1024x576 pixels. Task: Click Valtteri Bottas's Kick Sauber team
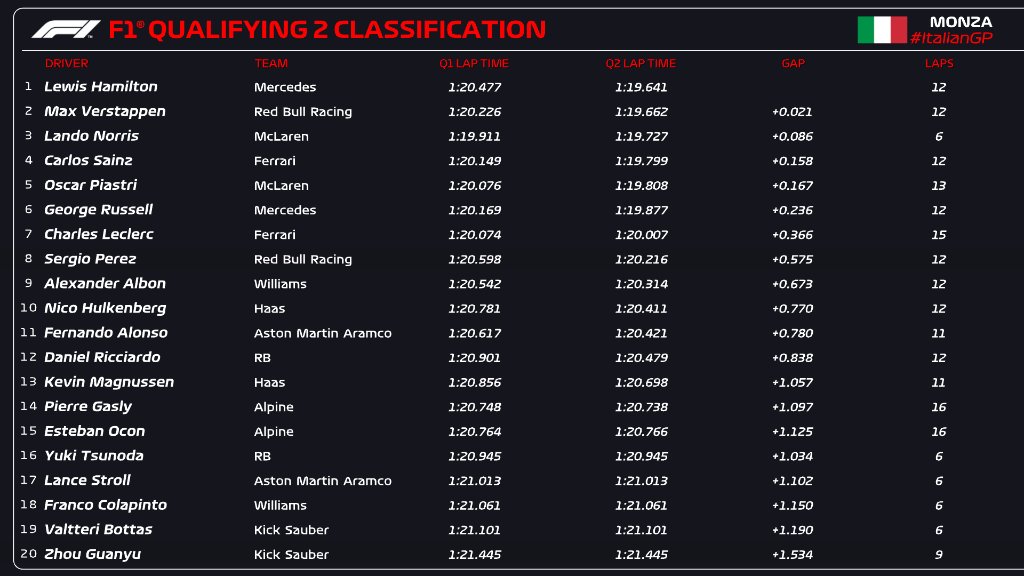(291, 530)
